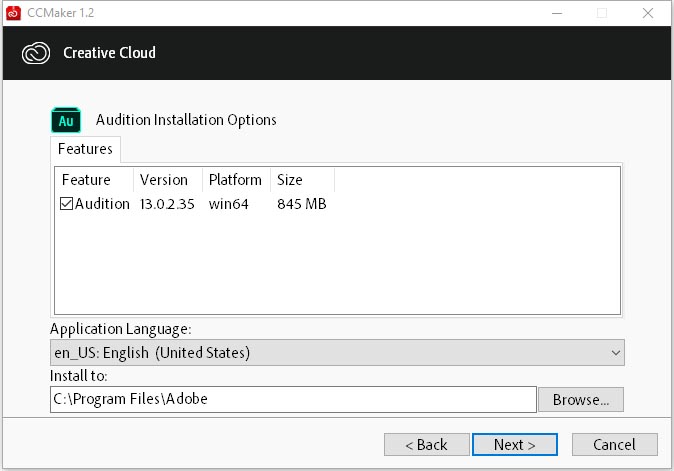Viewport: 674px width, 471px height.
Task: Click the win64 platform cell
Action: pyautogui.click(x=228, y=204)
